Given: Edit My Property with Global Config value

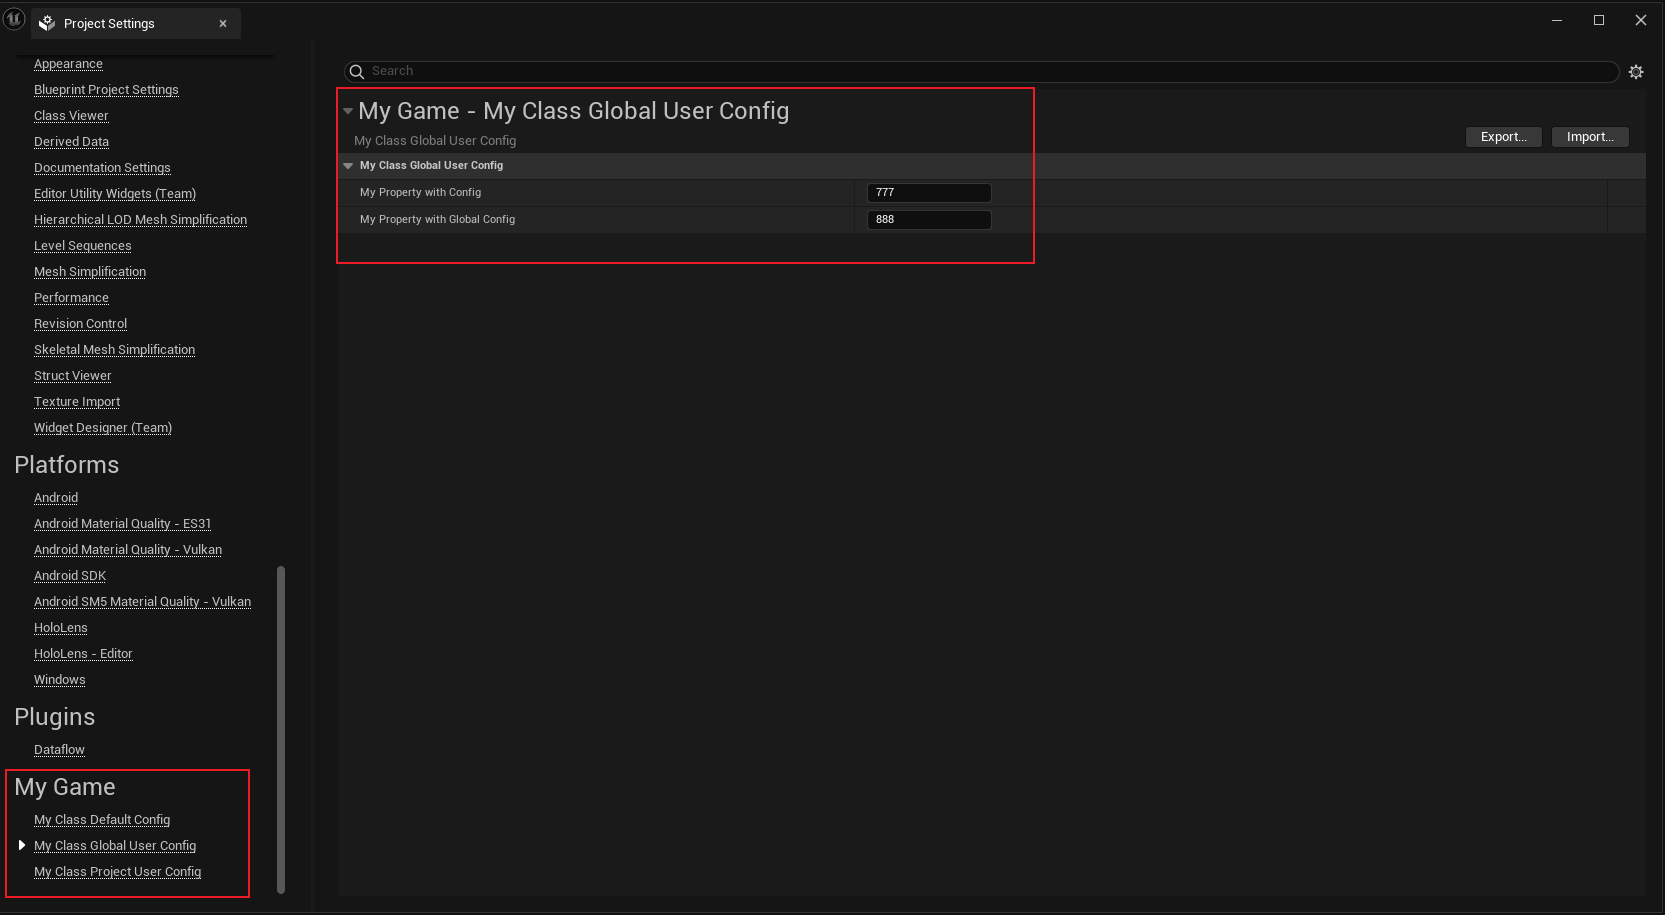Looking at the screenshot, I should point(928,220).
